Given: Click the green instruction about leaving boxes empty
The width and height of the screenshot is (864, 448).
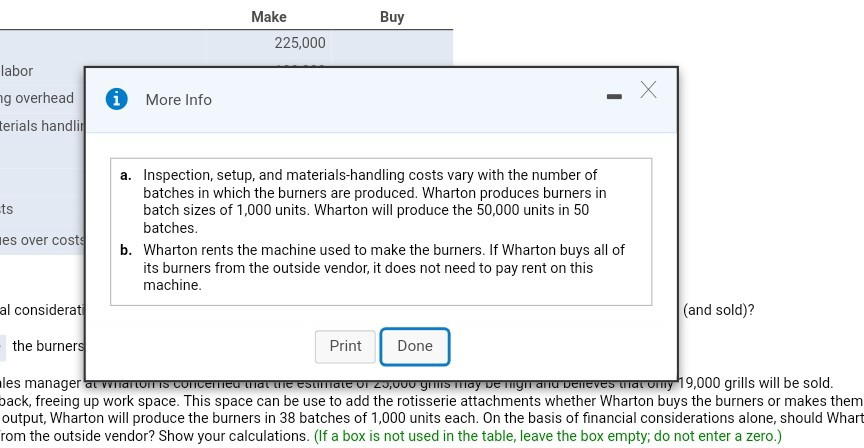Looking at the screenshot, I should (x=548, y=436).
